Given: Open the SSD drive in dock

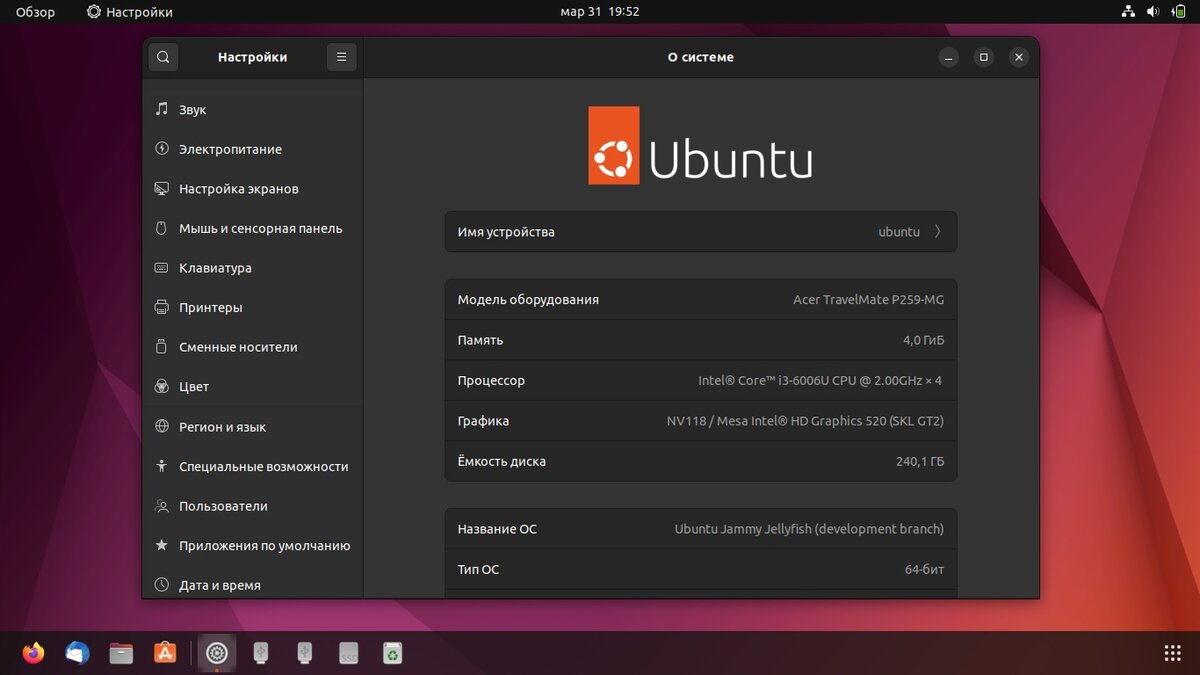Looking at the screenshot, I should click(x=348, y=653).
